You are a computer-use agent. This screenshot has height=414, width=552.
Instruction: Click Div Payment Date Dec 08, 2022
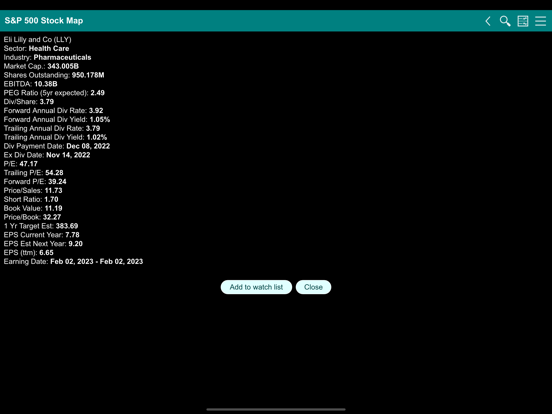57,146
